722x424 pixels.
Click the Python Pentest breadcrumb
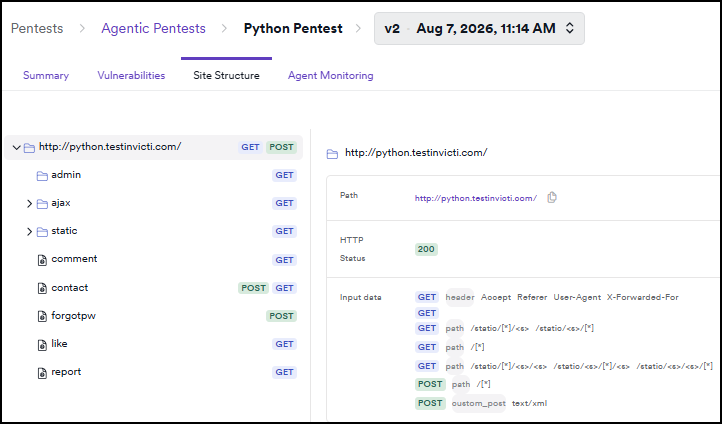pos(293,29)
